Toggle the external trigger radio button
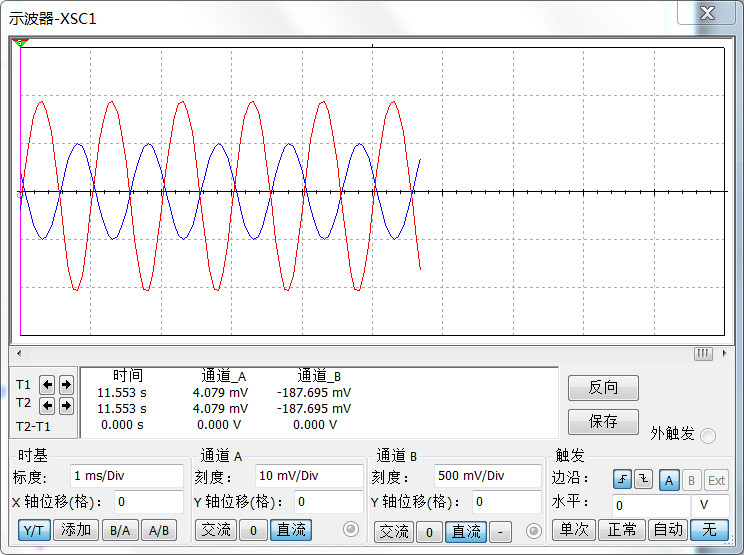The image size is (744, 555). pos(708,435)
